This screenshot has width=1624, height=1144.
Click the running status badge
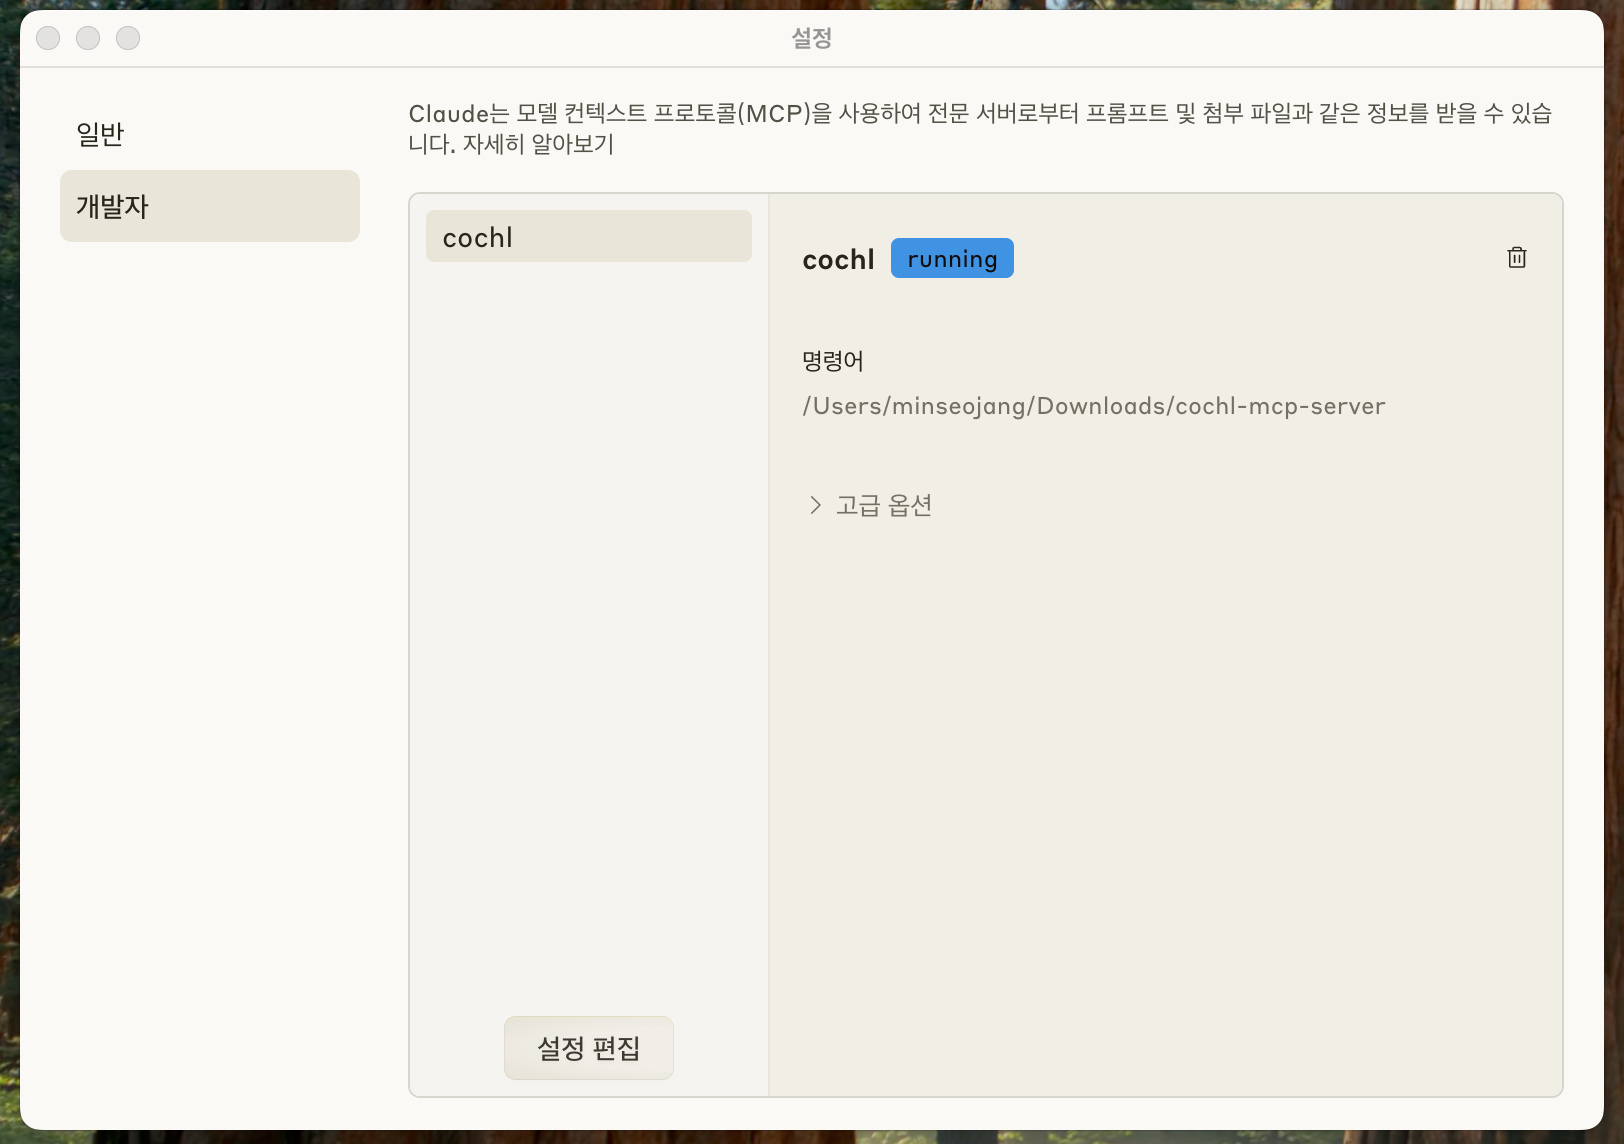(x=952, y=259)
